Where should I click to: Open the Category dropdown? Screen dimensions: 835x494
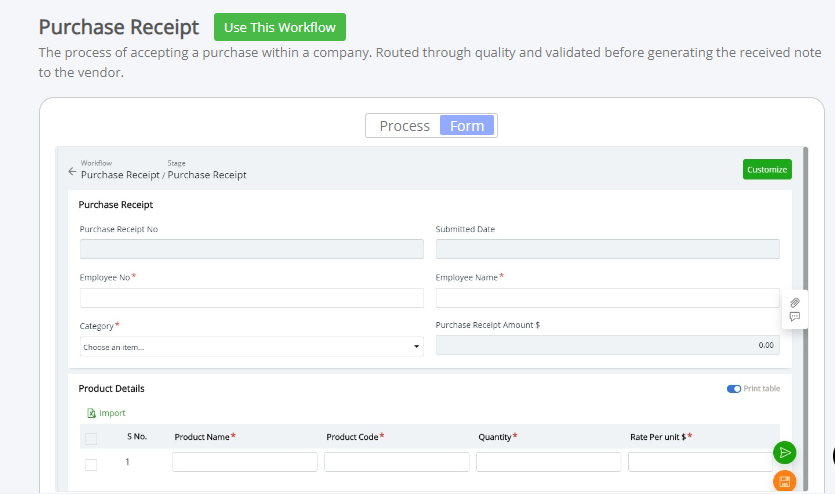(251, 347)
